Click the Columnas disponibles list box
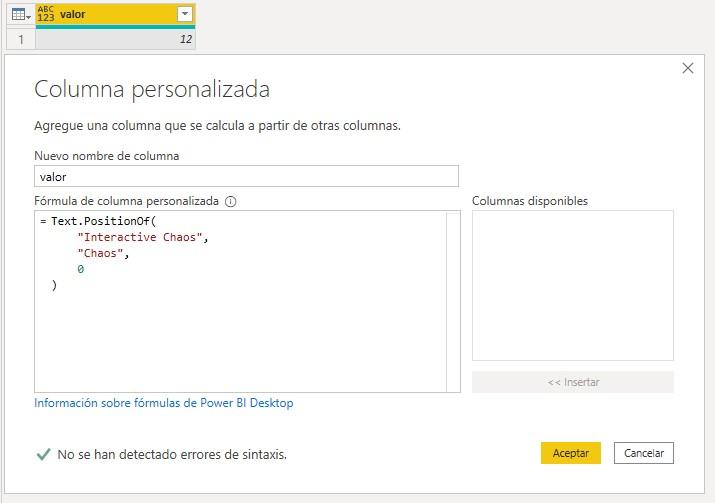 pos(573,285)
